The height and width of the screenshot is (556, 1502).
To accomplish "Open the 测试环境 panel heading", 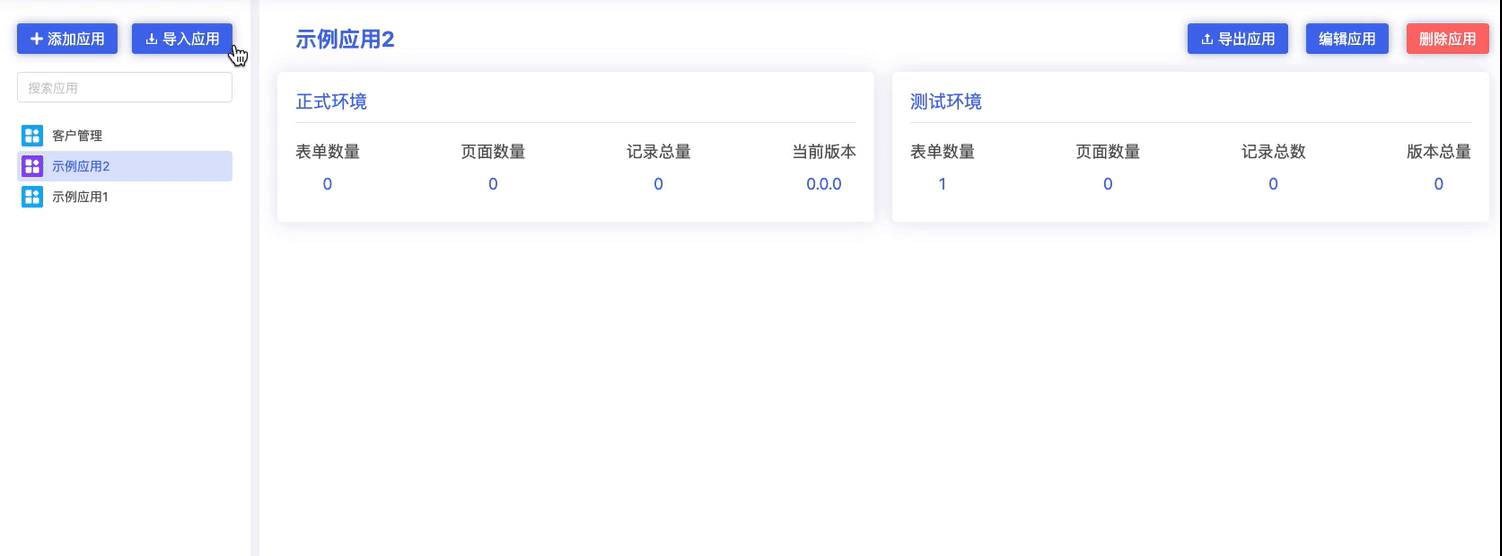I will (x=946, y=102).
